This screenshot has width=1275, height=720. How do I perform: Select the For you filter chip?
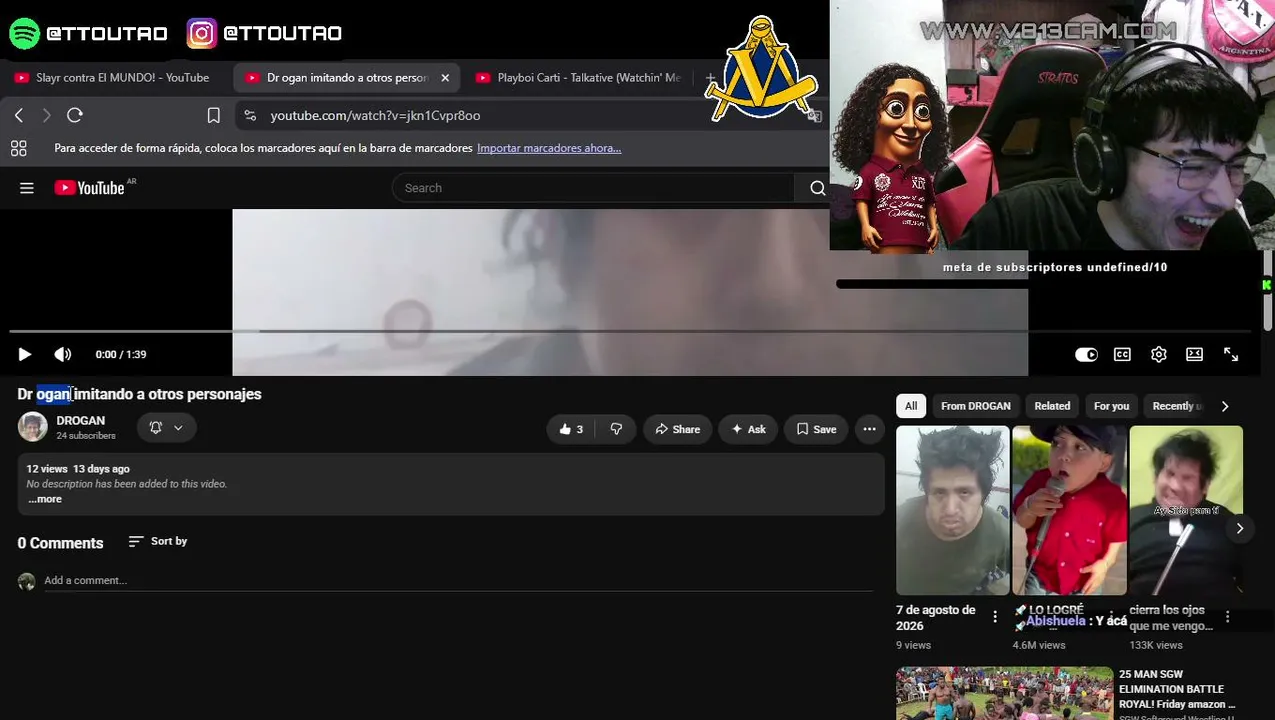click(1111, 406)
